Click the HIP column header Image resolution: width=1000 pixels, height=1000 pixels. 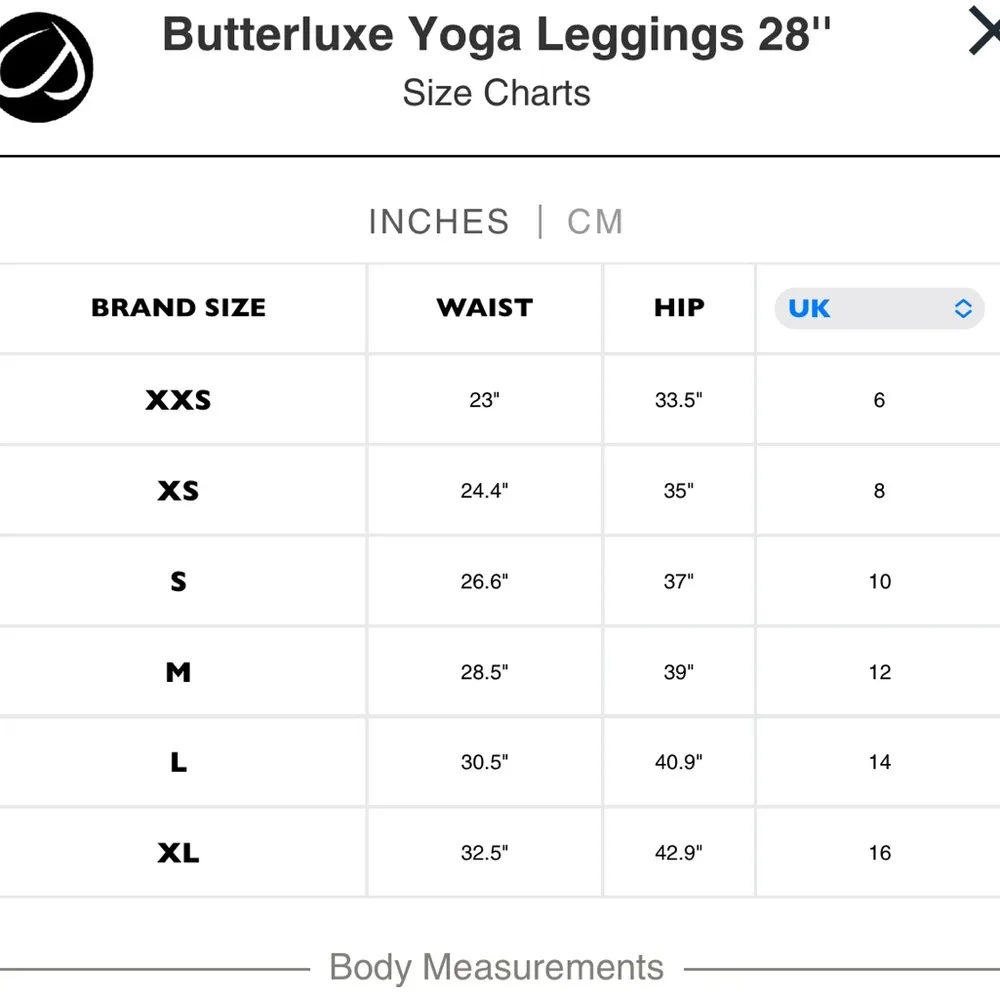pos(678,308)
